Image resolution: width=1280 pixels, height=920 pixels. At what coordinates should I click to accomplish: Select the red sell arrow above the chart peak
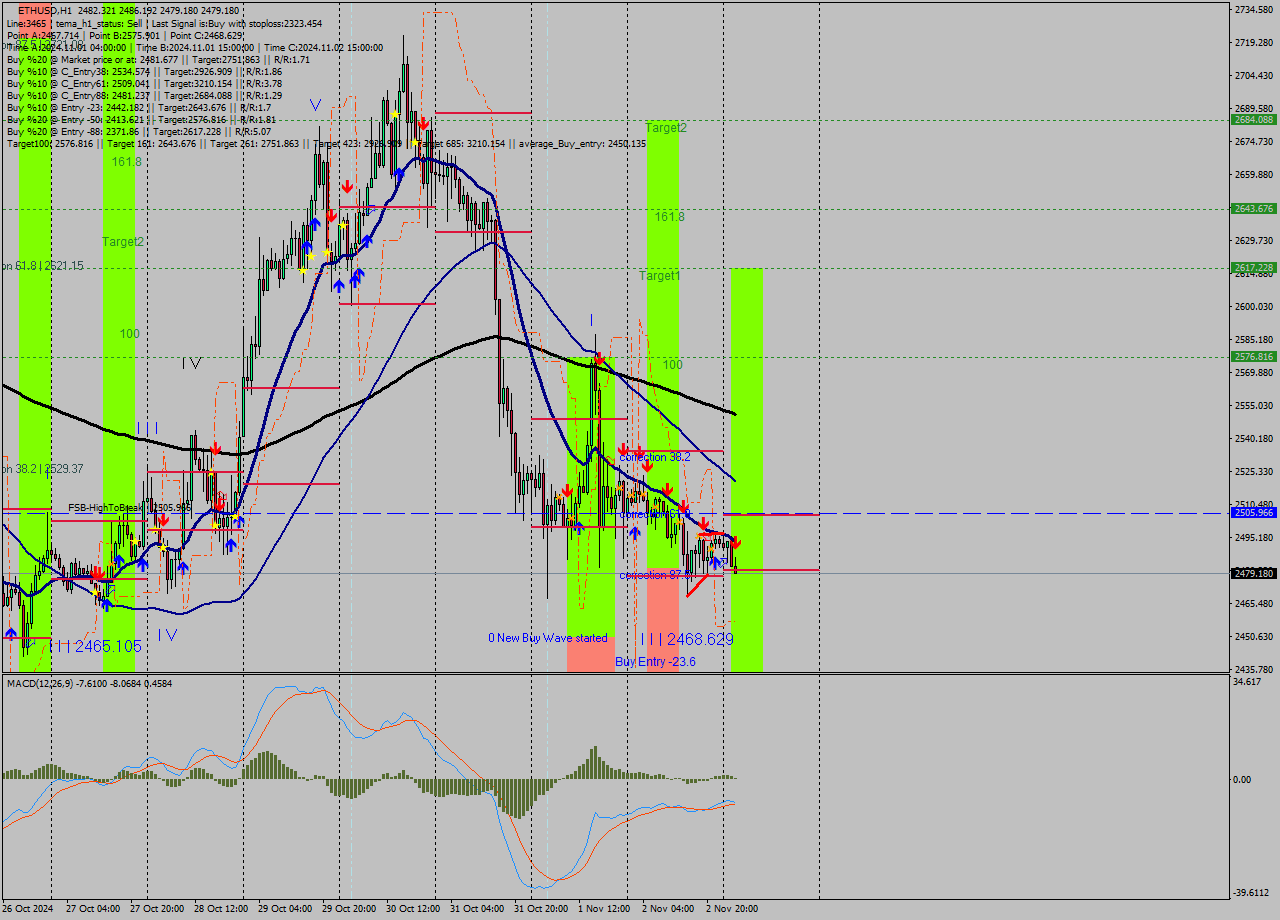click(x=425, y=123)
